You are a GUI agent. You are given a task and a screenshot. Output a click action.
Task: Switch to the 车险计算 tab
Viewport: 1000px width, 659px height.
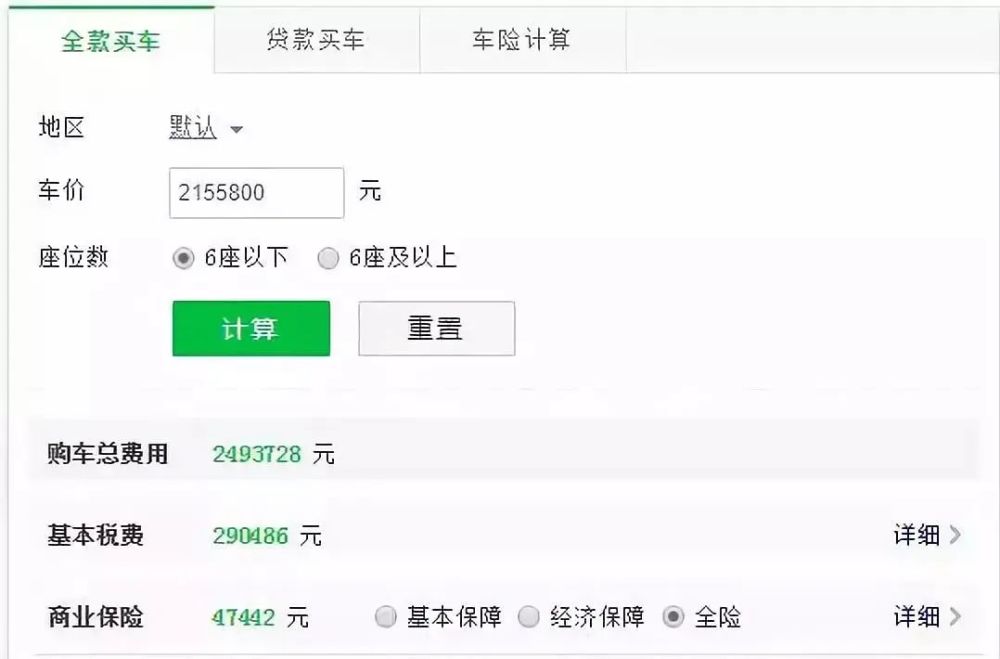click(x=522, y=41)
